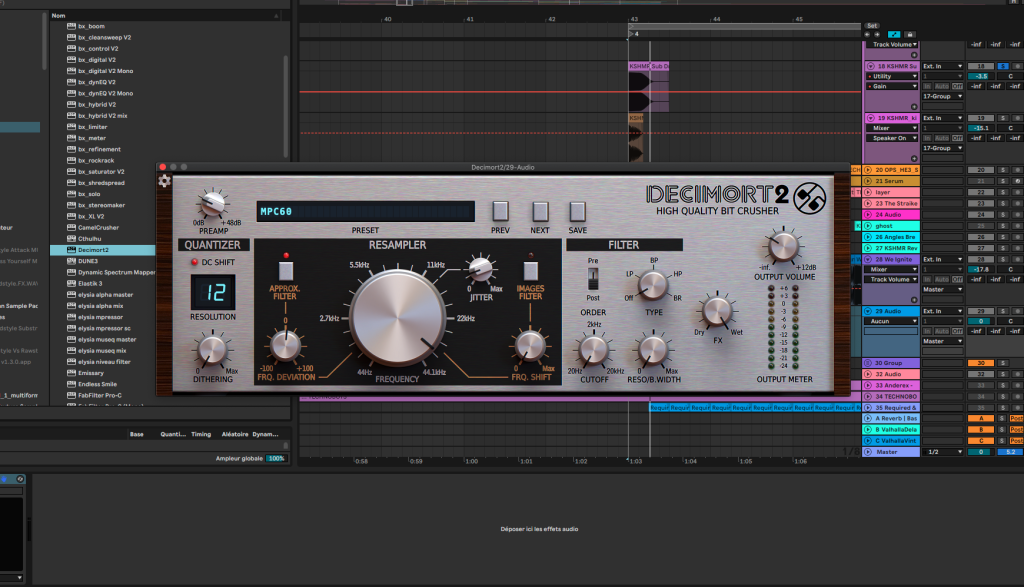1024x587 pixels.
Task: Open the Utility device chooser dropdown
Action: coord(890,76)
